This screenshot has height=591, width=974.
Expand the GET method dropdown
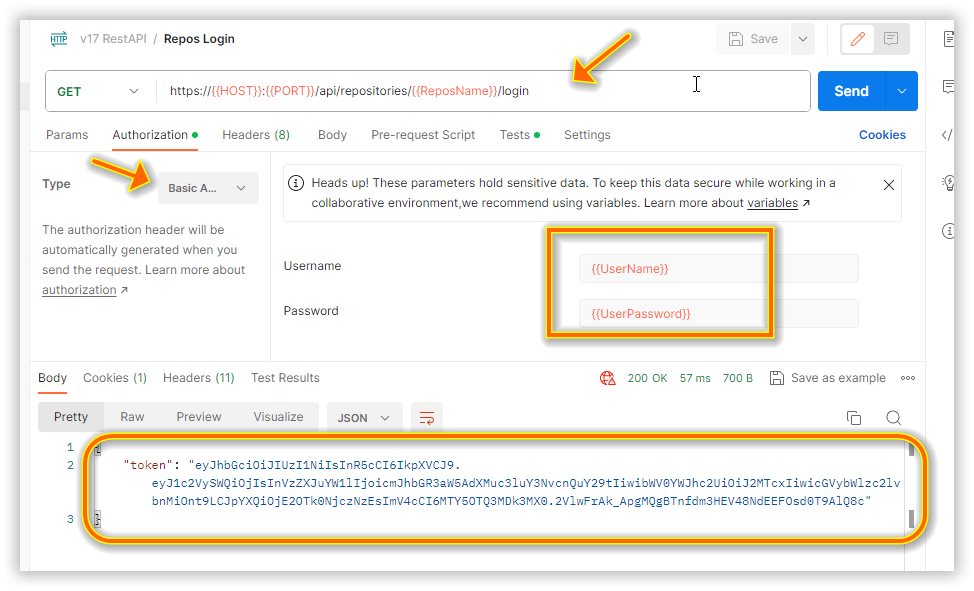point(98,91)
